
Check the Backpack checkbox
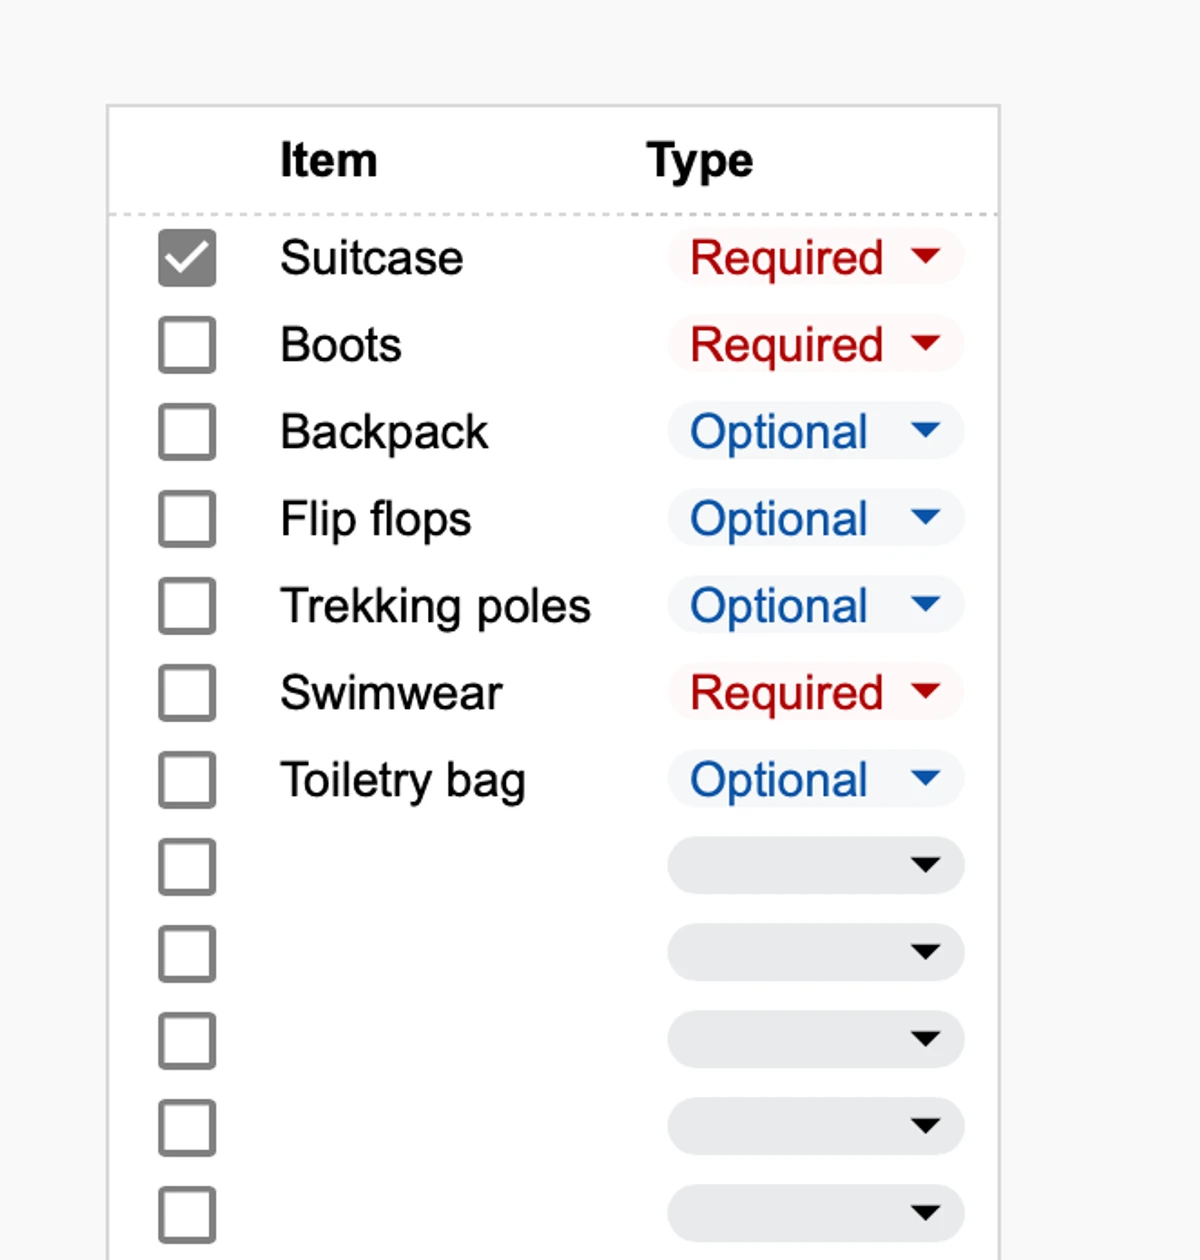(x=187, y=432)
